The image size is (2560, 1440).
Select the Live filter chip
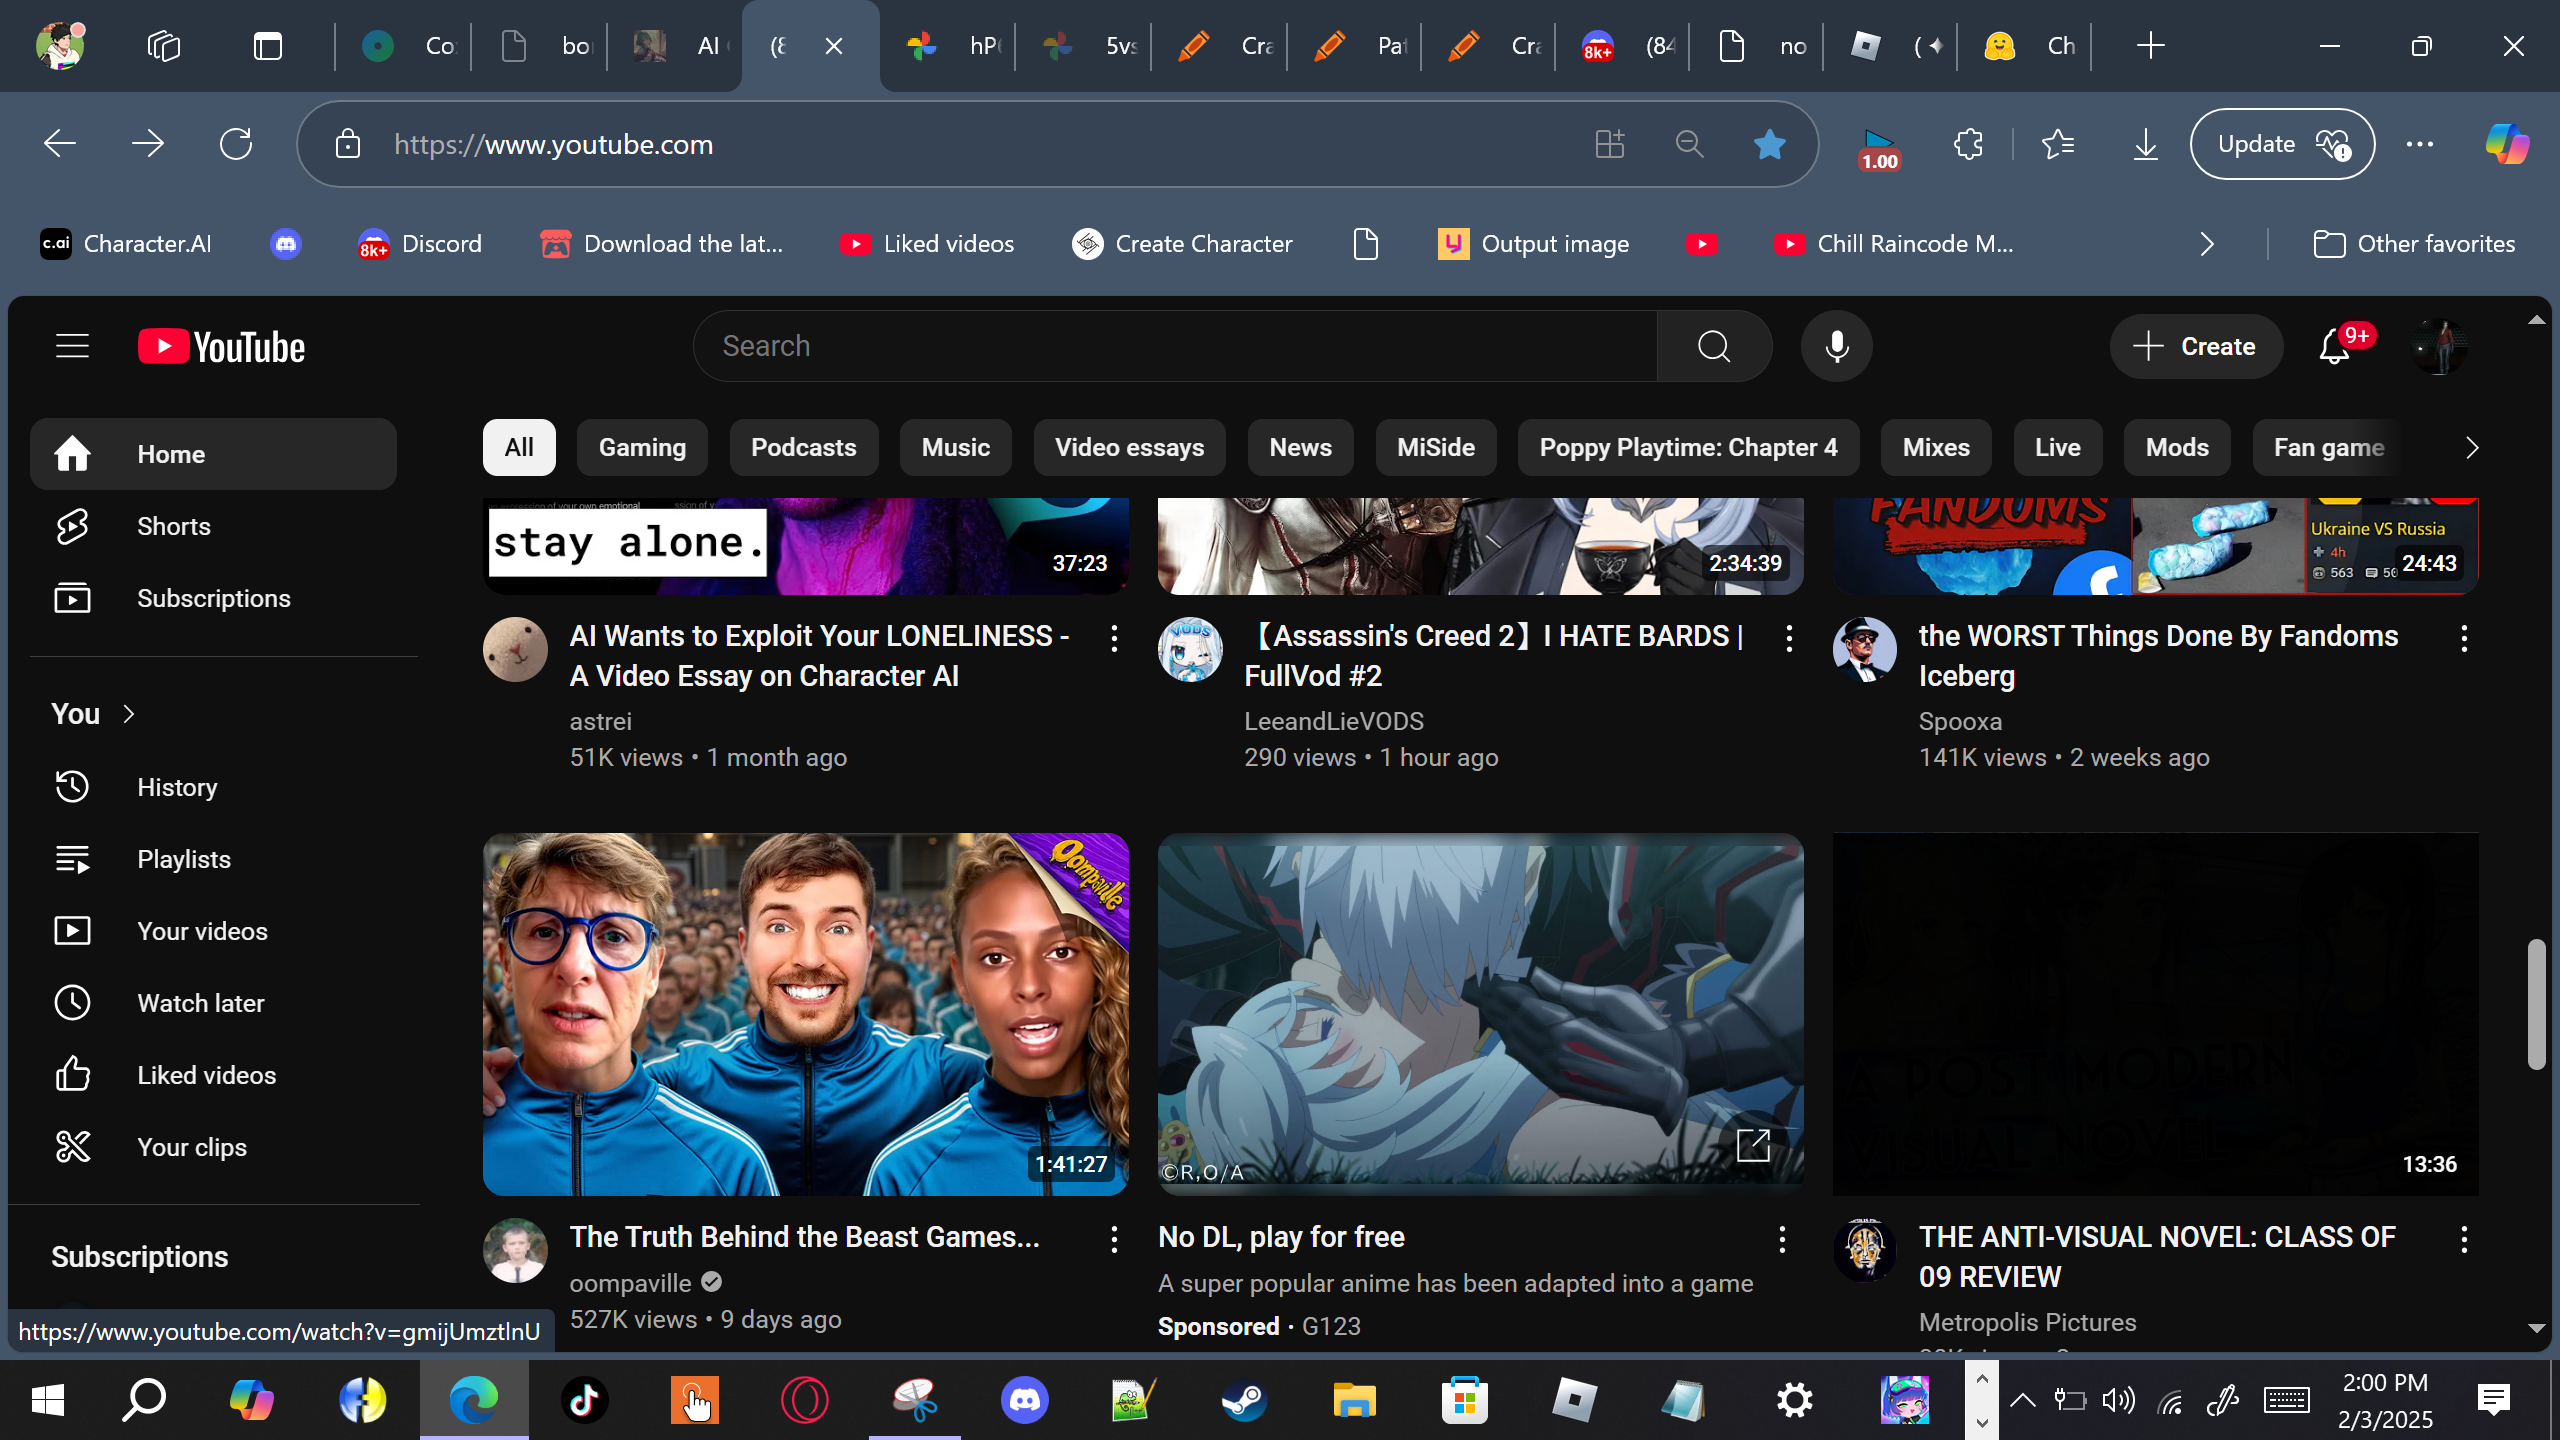tap(2058, 448)
